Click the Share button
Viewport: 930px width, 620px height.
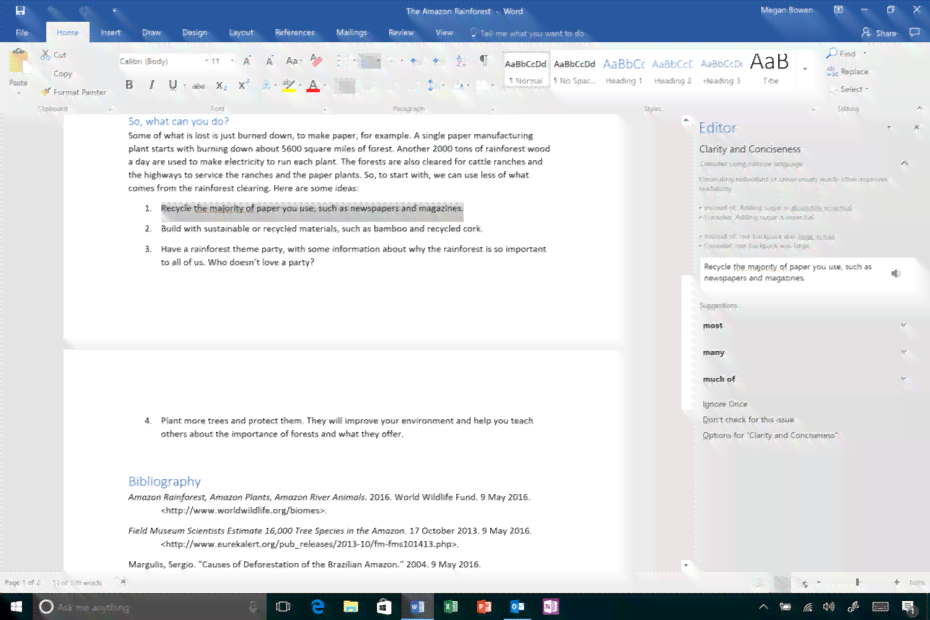click(879, 33)
